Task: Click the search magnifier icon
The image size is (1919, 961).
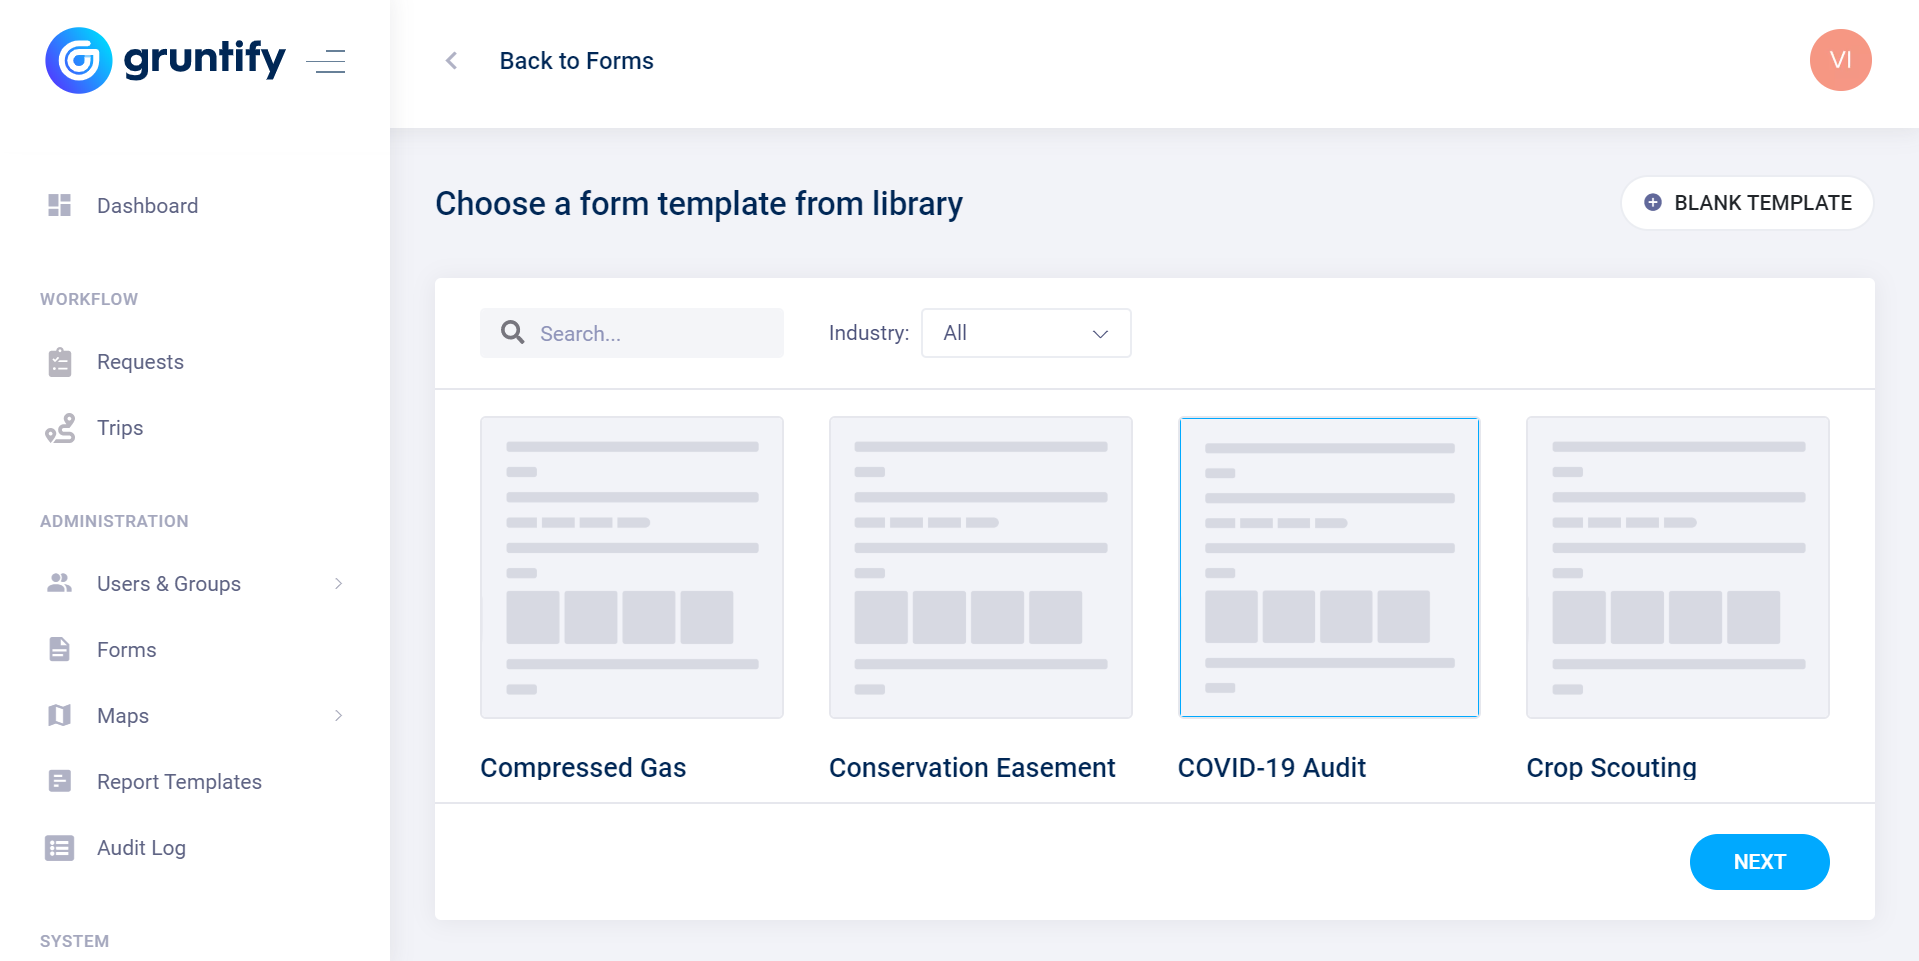Action: point(513,332)
